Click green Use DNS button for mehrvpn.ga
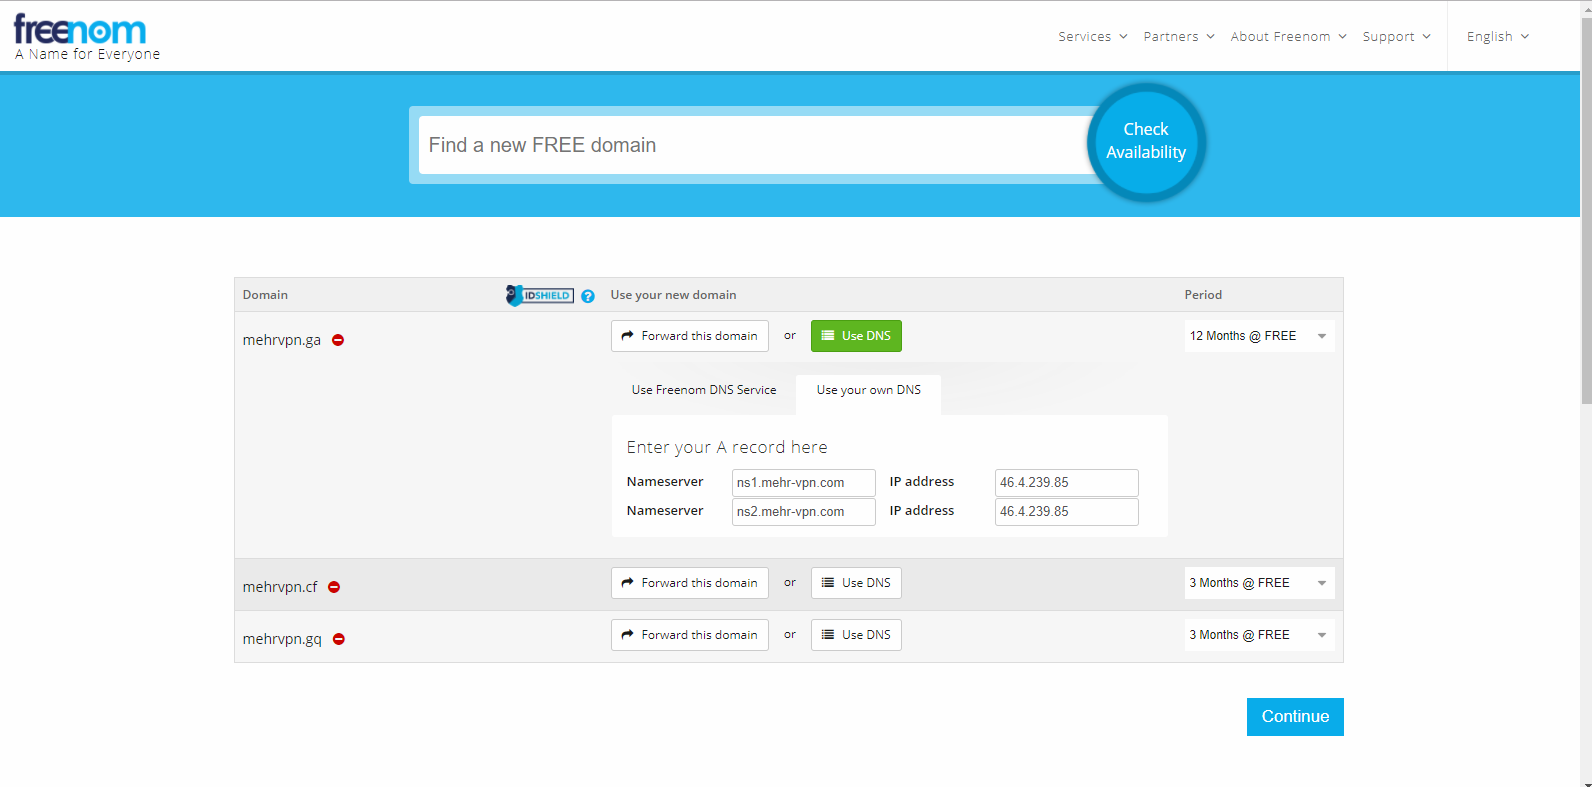Screen dimensions: 1592x787 pyautogui.click(x=856, y=336)
